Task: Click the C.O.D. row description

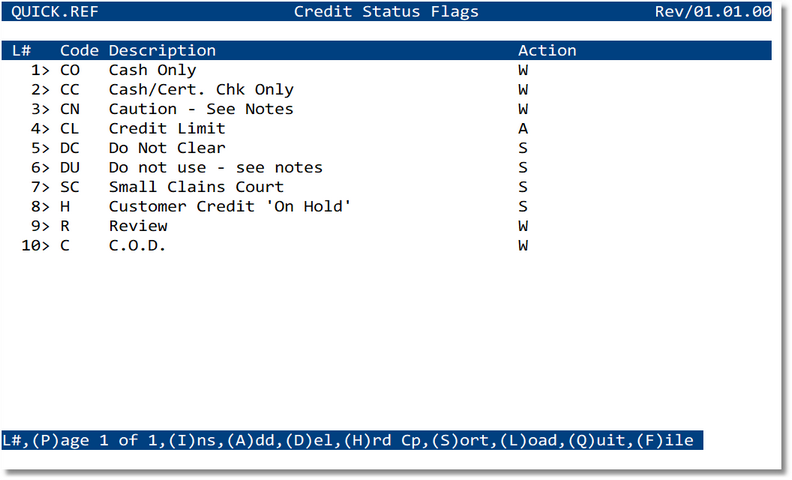Action: 137,245
